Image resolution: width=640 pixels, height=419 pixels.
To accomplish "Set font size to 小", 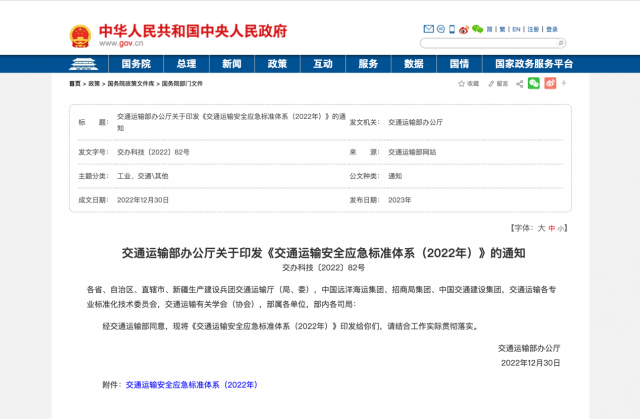I will [560, 228].
